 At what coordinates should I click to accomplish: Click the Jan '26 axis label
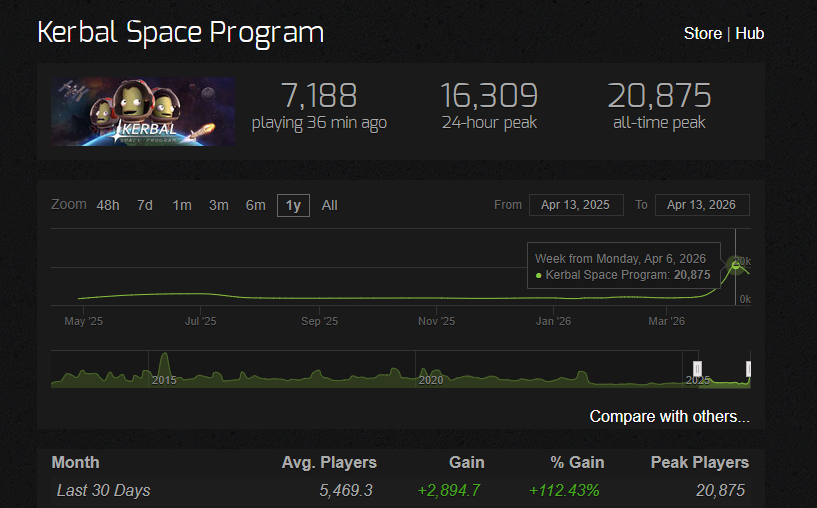553,321
